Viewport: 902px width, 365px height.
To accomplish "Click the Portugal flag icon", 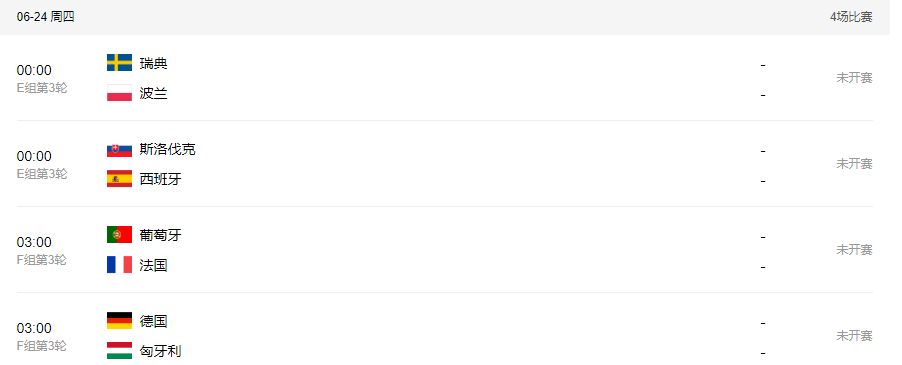I will pos(119,235).
